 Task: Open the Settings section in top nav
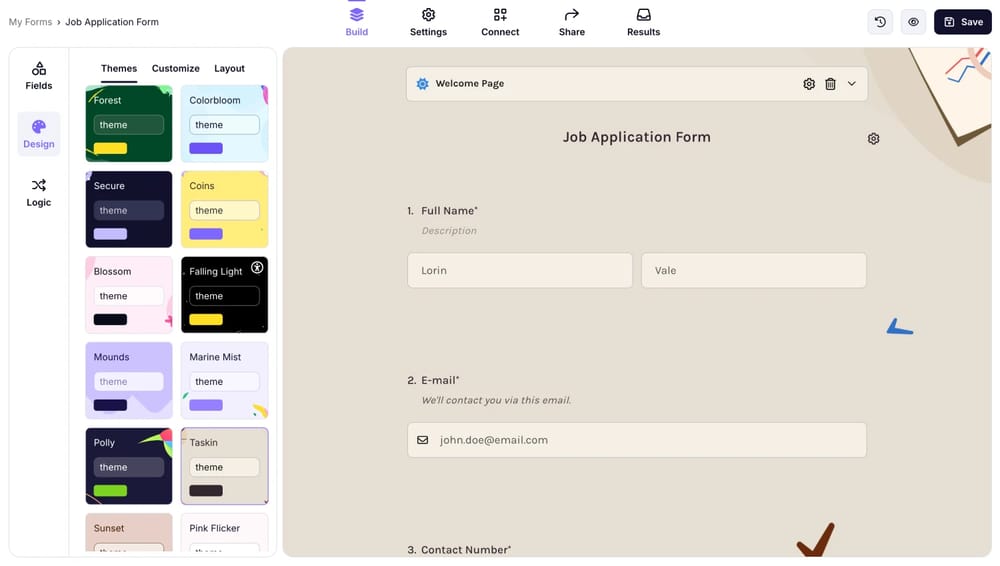coord(428,22)
